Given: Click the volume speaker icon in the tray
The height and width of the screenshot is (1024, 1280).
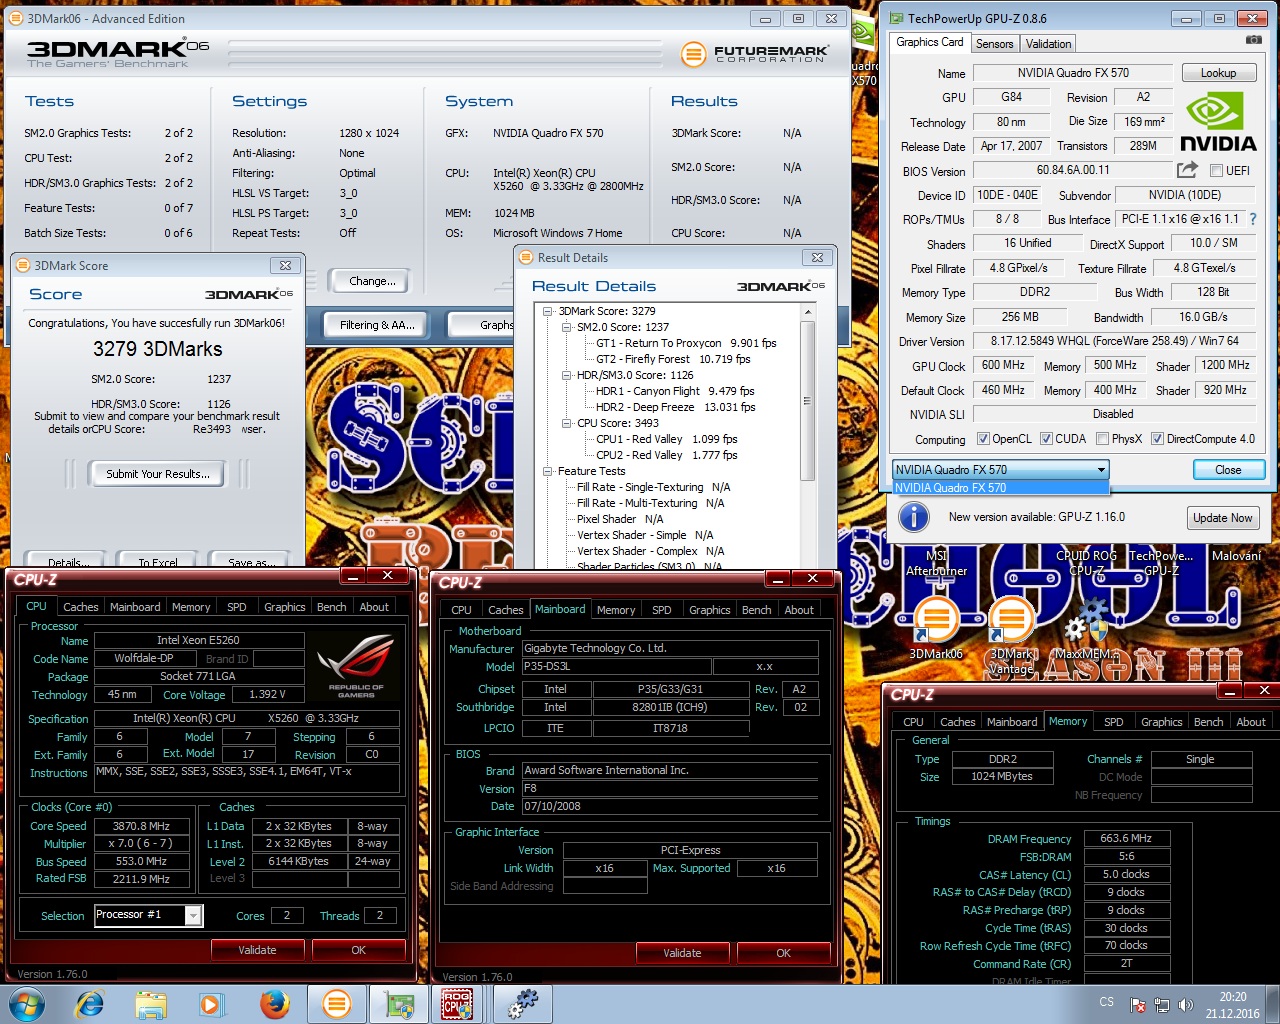Looking at the screenshot, I should (1186, 1005).
